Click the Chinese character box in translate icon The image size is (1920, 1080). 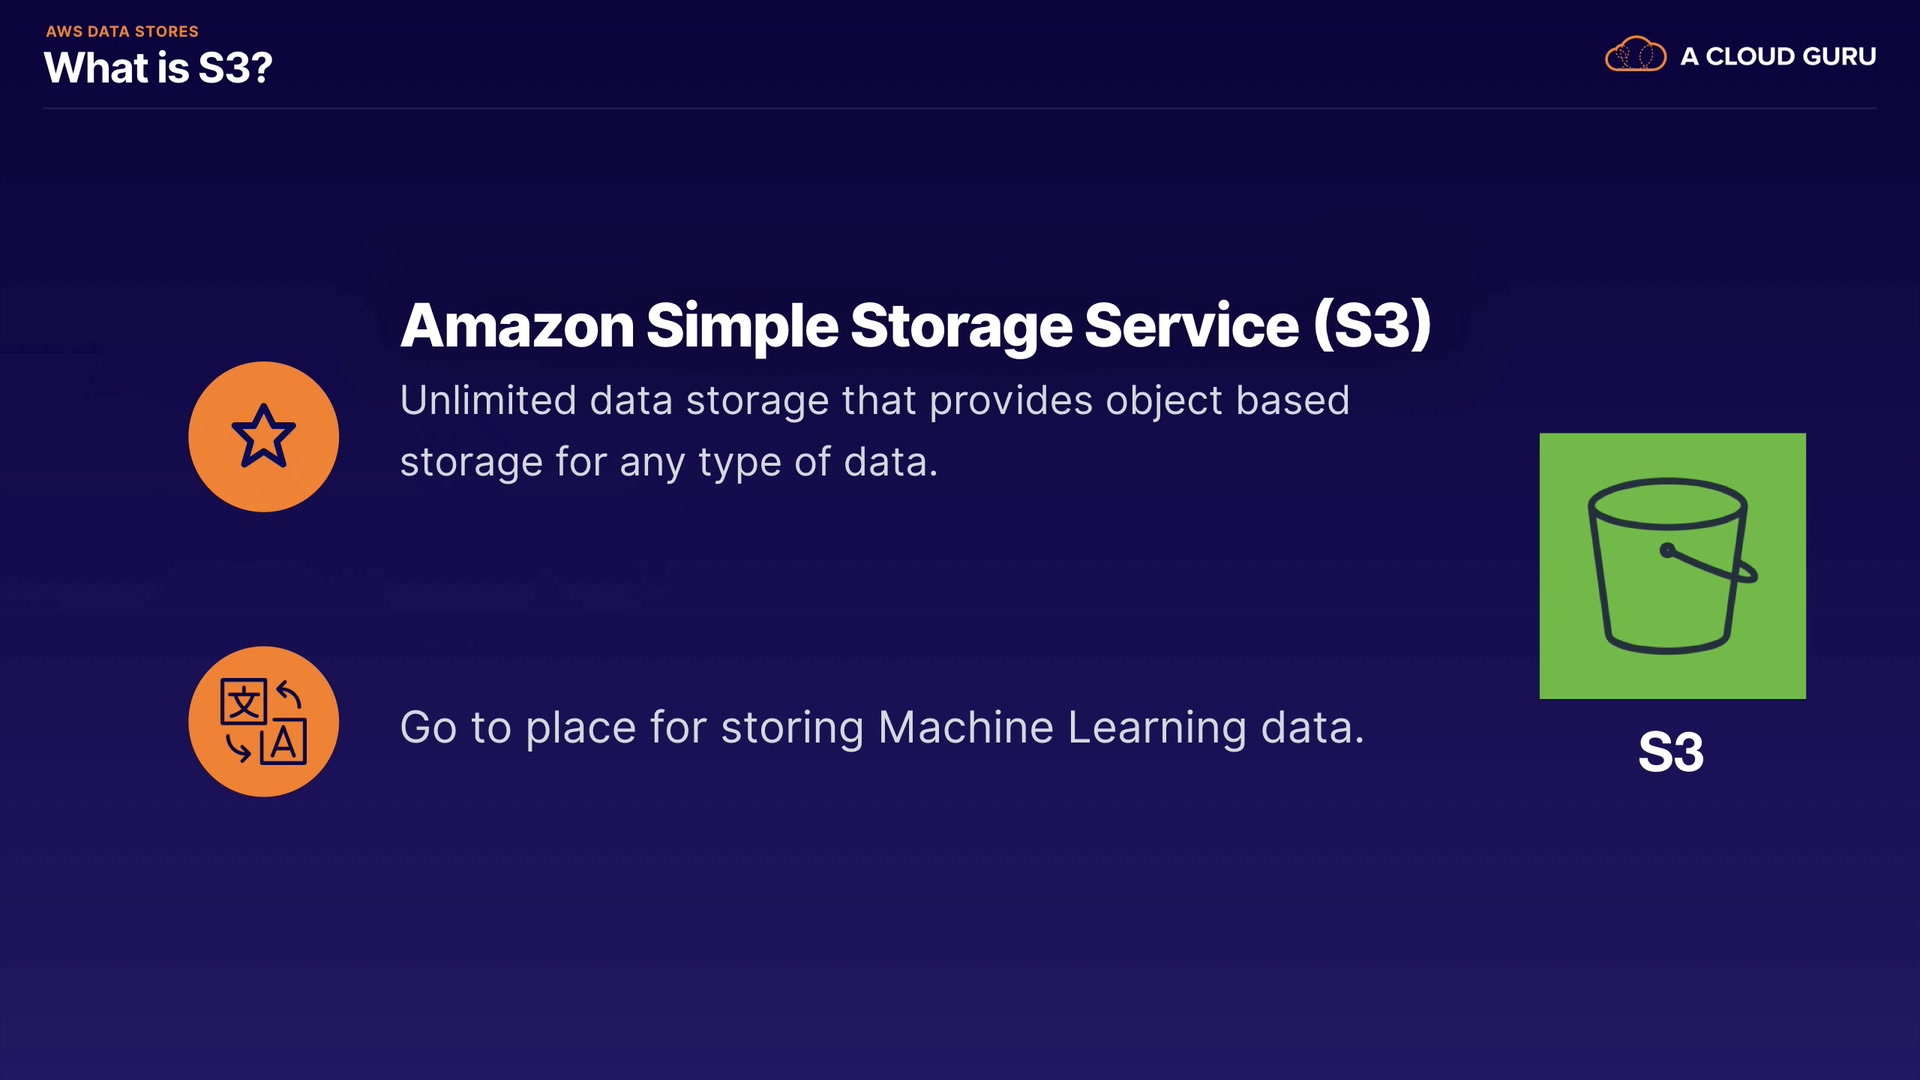coord(243,703)
